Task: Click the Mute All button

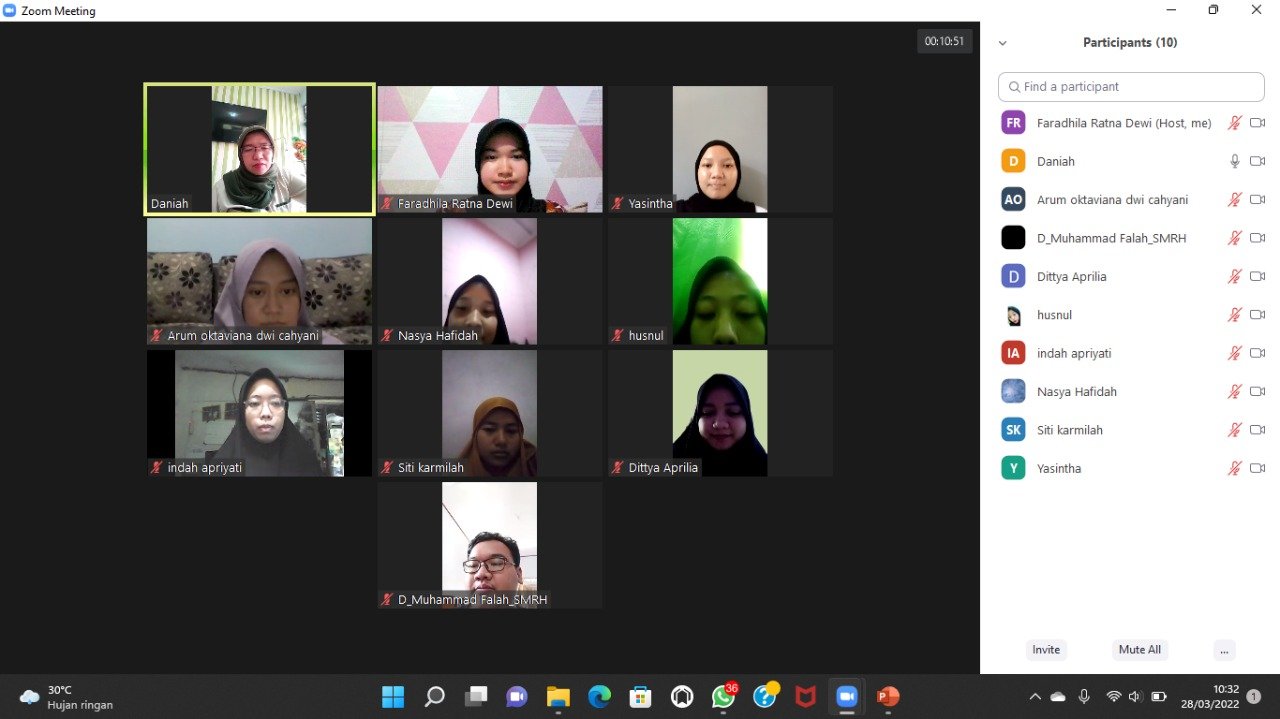Action: point(1140,650)
